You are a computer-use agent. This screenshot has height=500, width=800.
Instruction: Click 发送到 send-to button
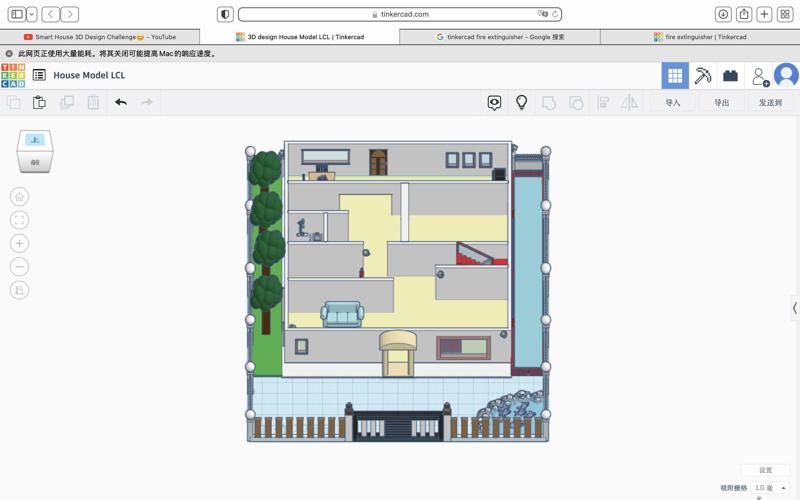tap(770, 103)
